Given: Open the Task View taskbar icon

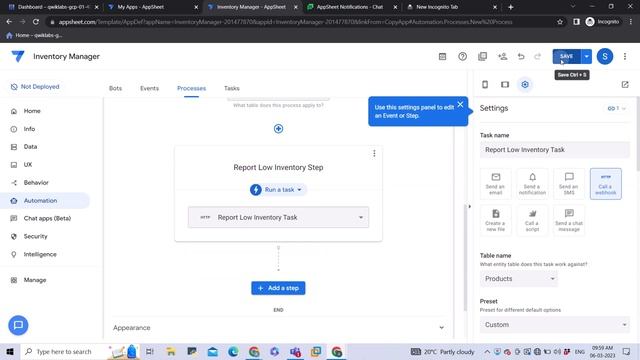Looking at the screenshot, I should (x=150, y=351).
